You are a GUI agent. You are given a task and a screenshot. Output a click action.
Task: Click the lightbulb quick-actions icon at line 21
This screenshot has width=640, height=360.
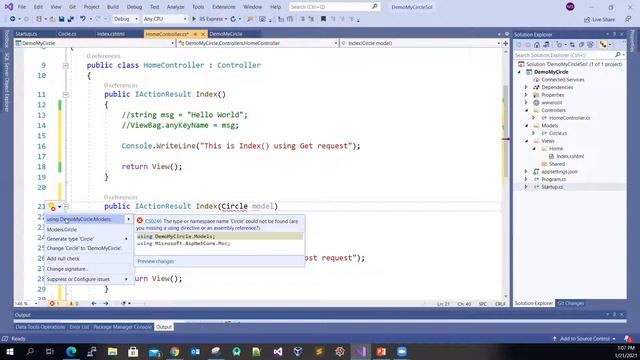pos(52,207)
